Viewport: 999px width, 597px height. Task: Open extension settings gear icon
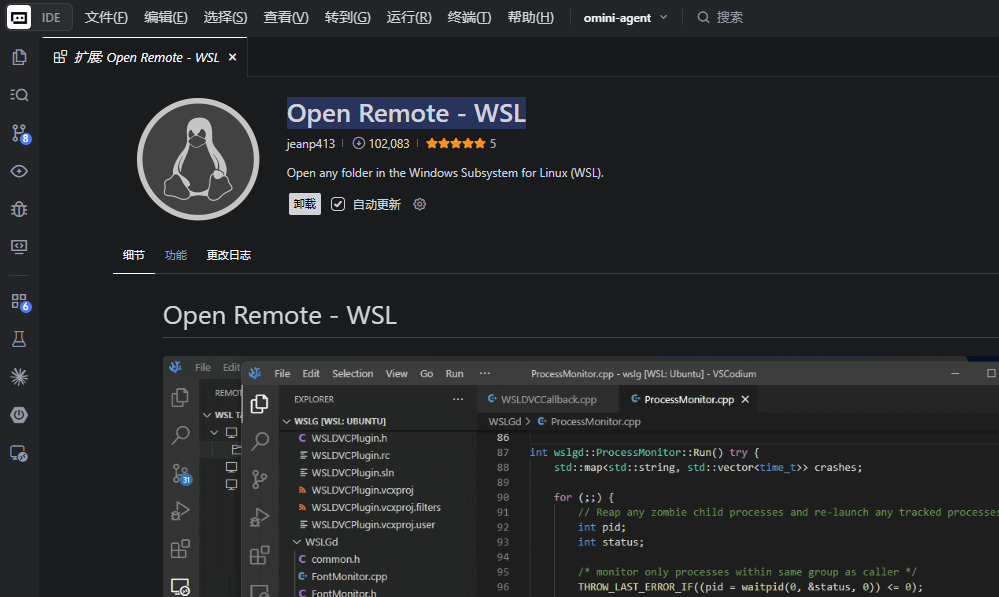click(x=419, y=205)
